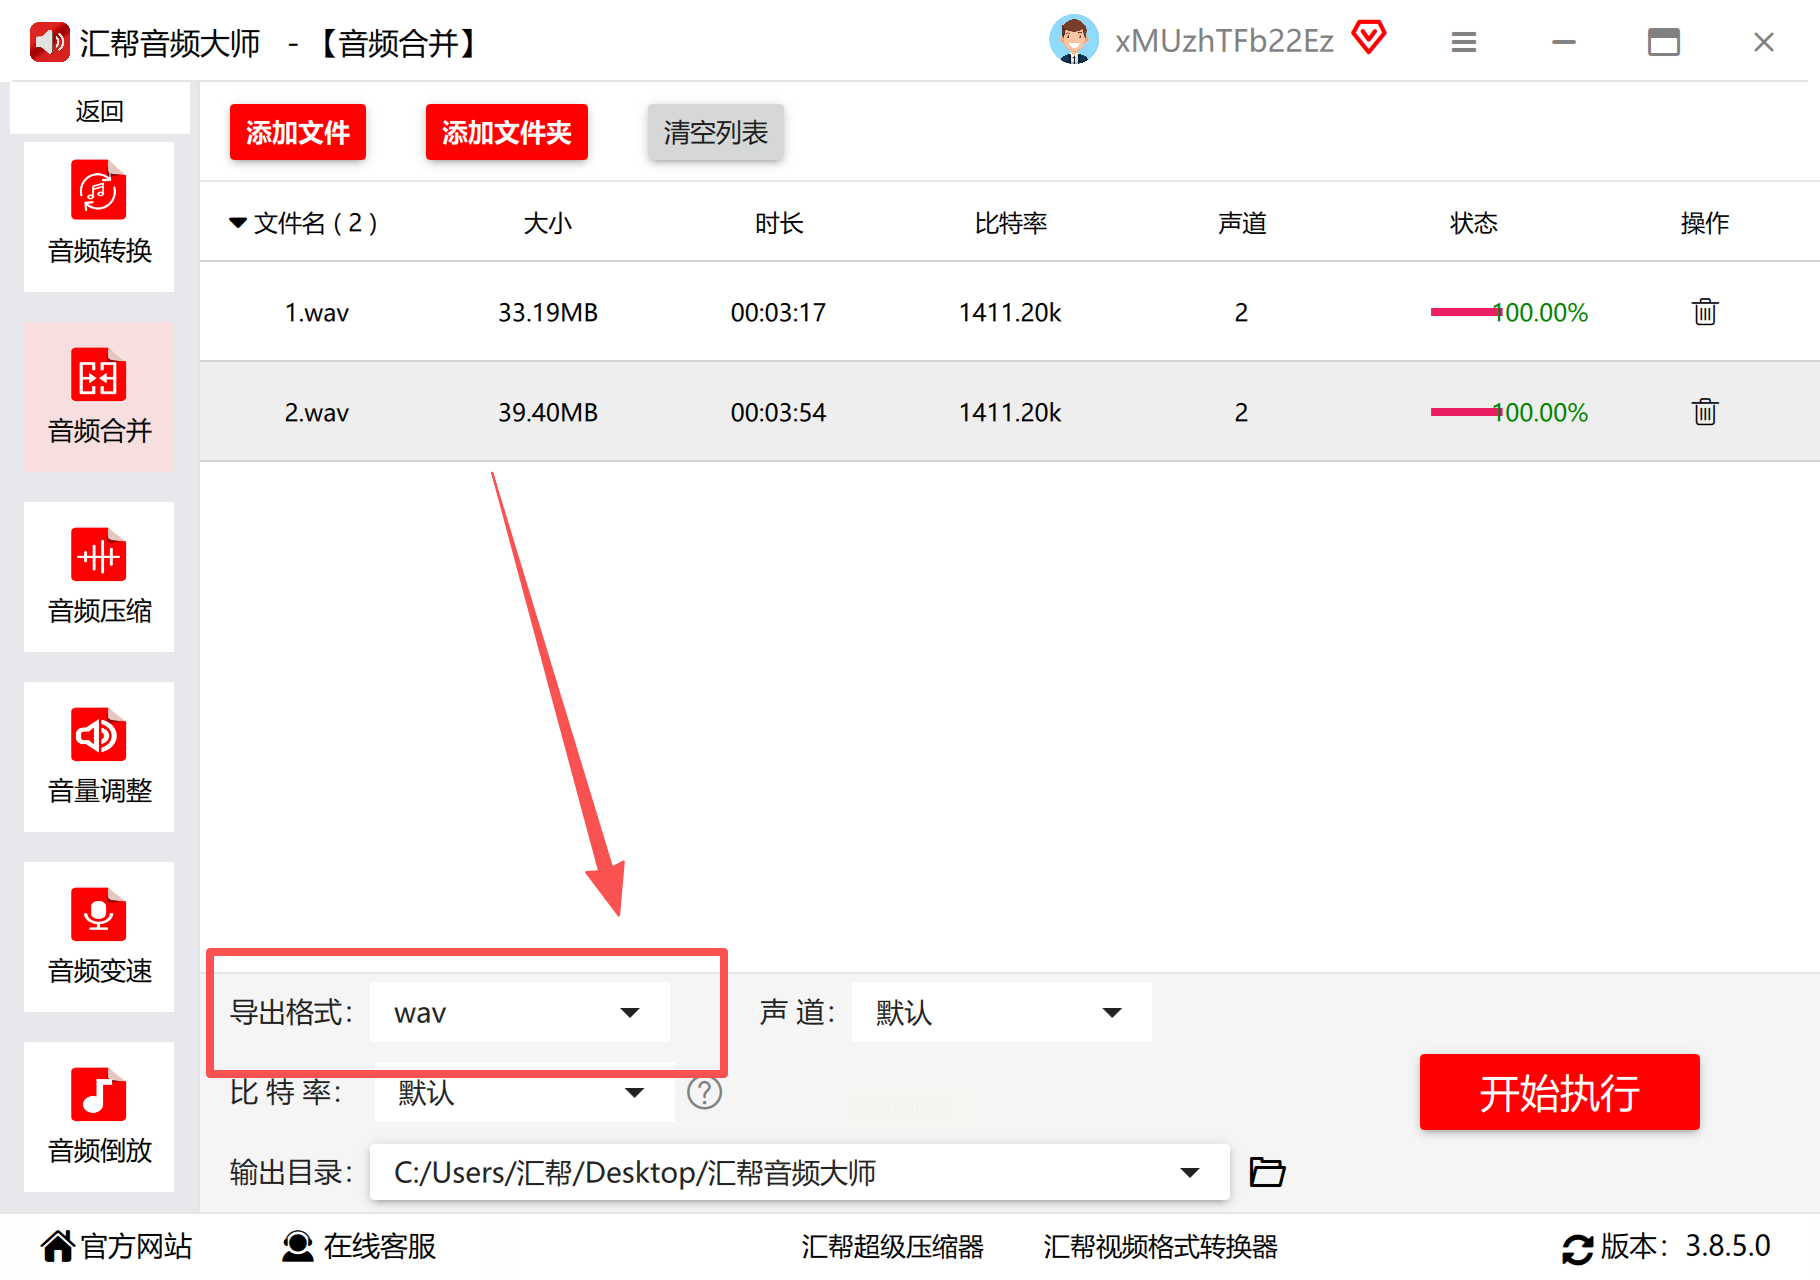
Task: Collapse the 文件名 column sort arrow
Action: point(238,223)
